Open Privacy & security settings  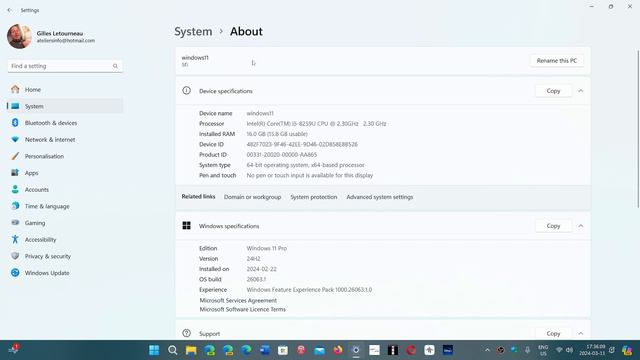(64, 256)
